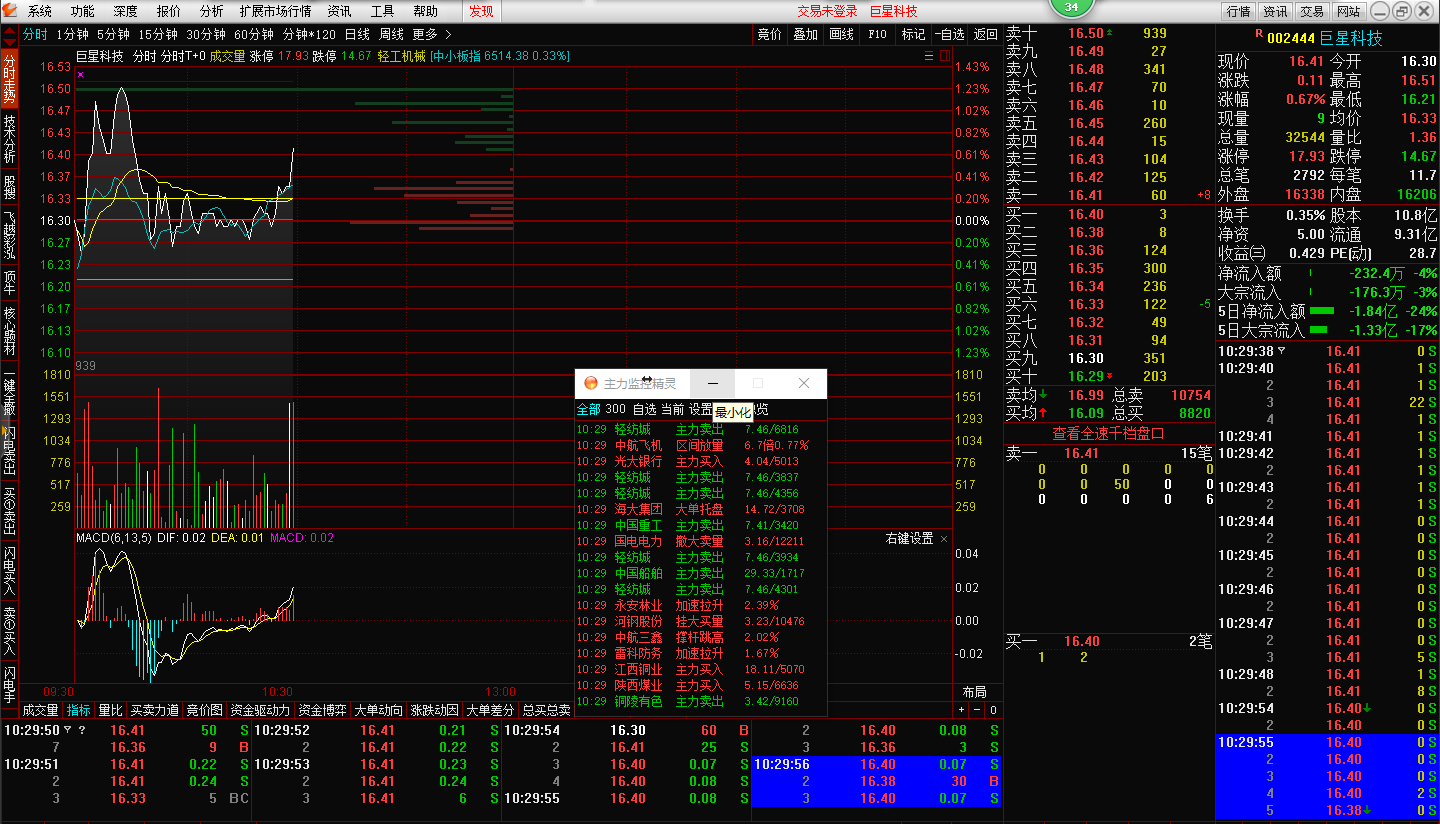Click the 交易未登录 link
Image resolution: width=1440 pixels, height=824 pixels.
[x=827, y=11]
